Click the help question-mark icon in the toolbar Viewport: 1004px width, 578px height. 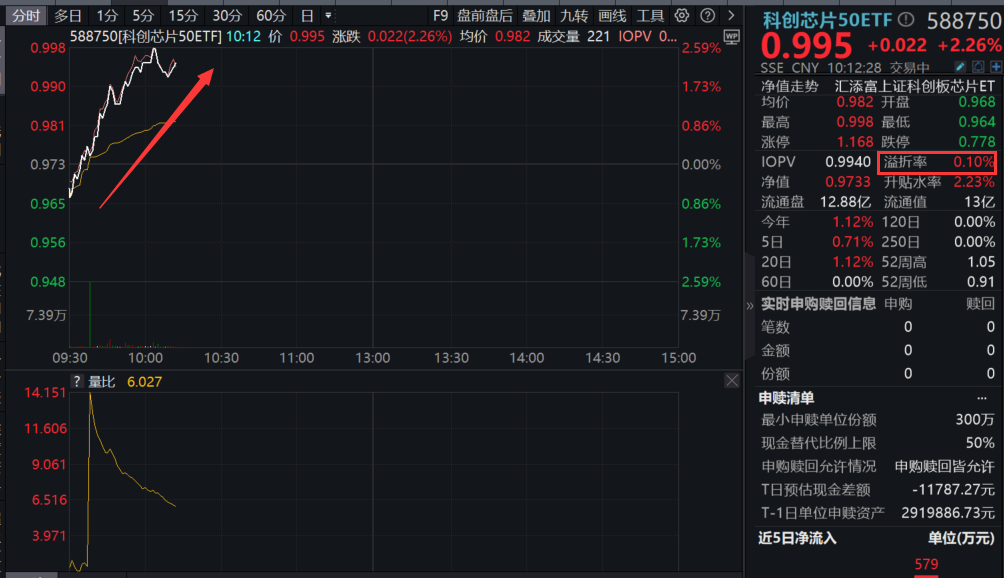pos(707,15)
